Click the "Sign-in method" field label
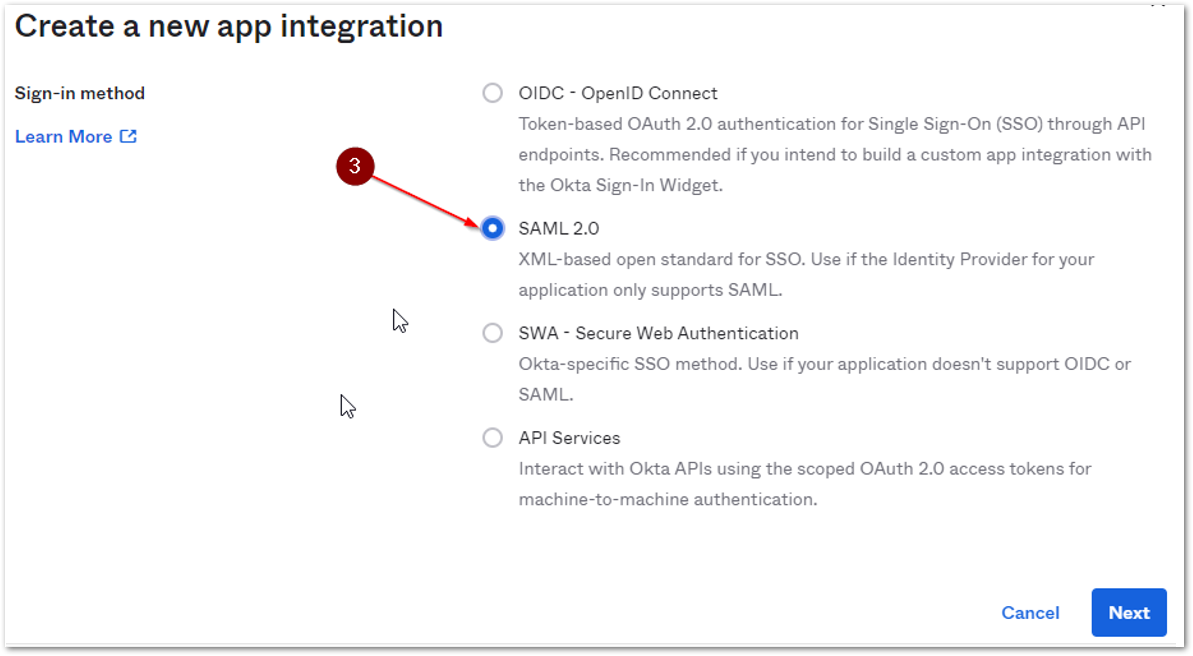Viewport: 1193px width, 656px height. click(80, 93)
